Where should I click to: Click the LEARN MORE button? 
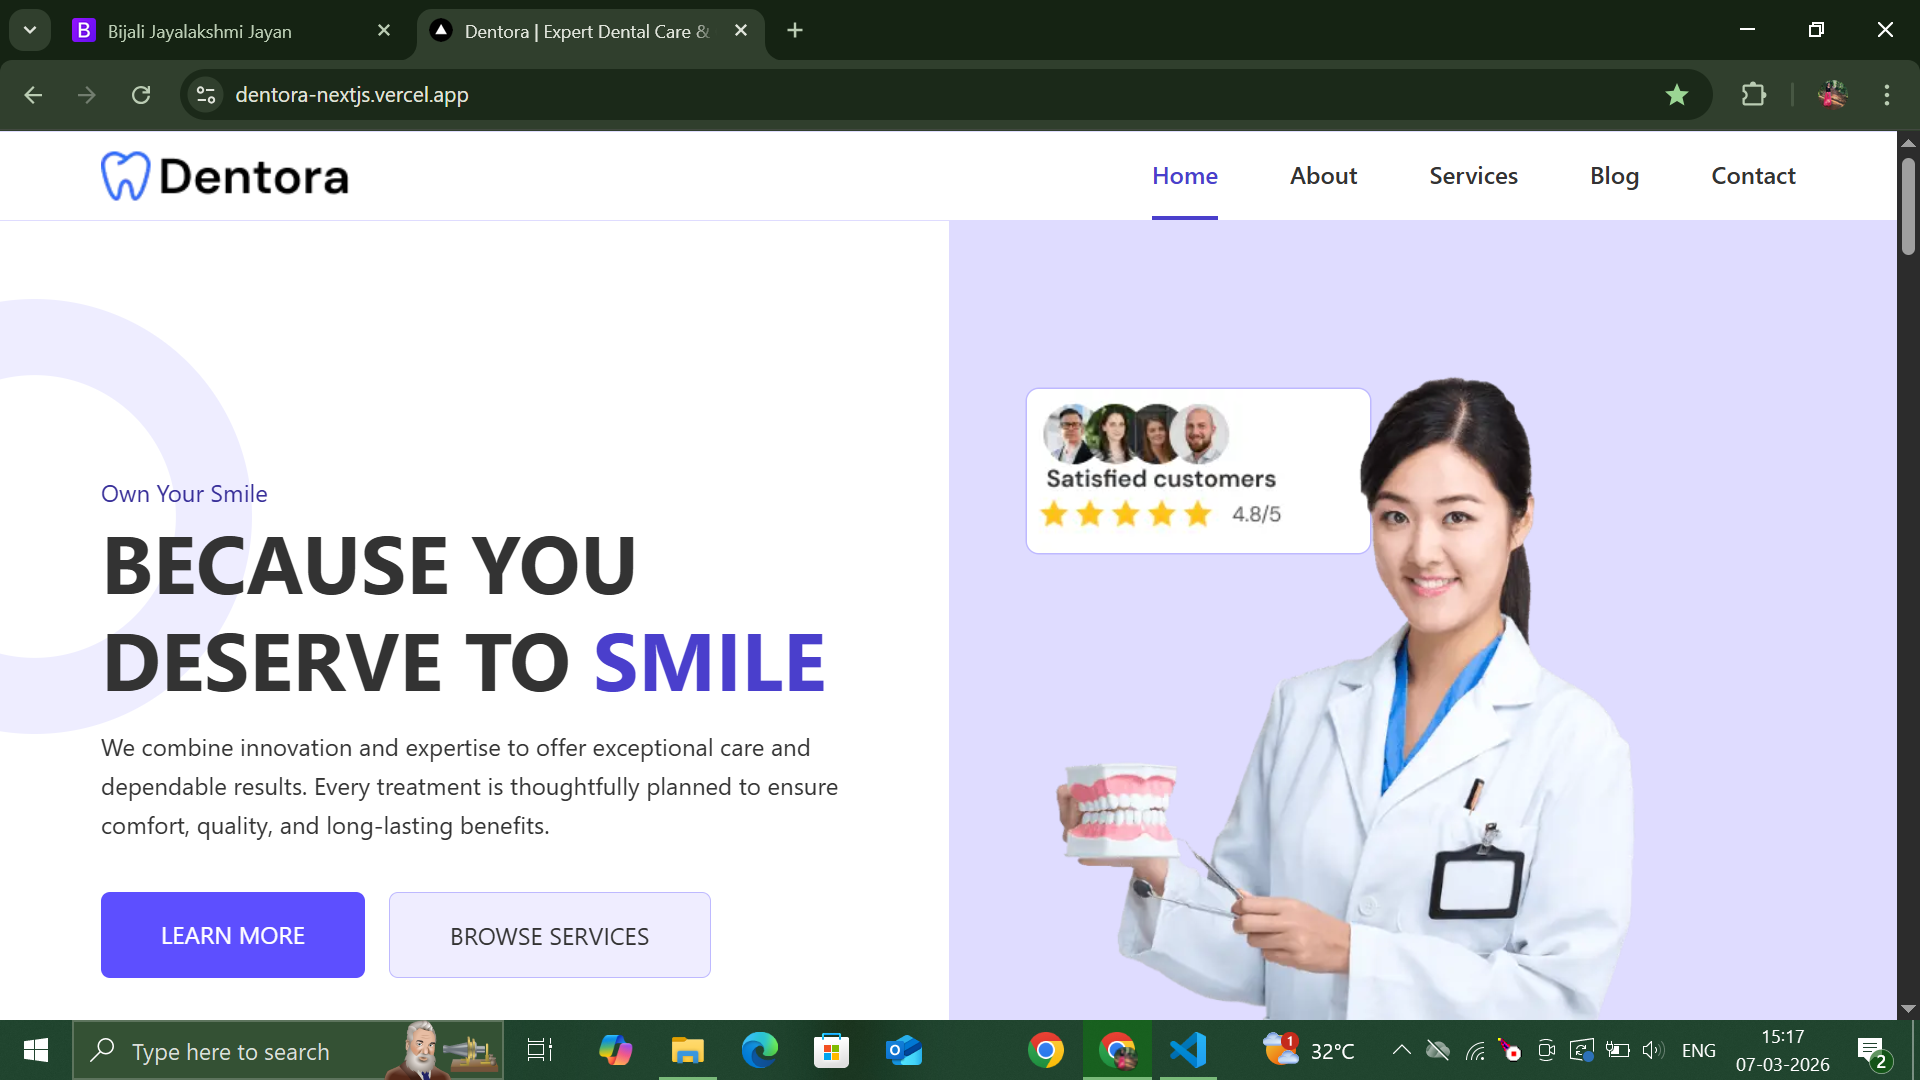point(233,935)
